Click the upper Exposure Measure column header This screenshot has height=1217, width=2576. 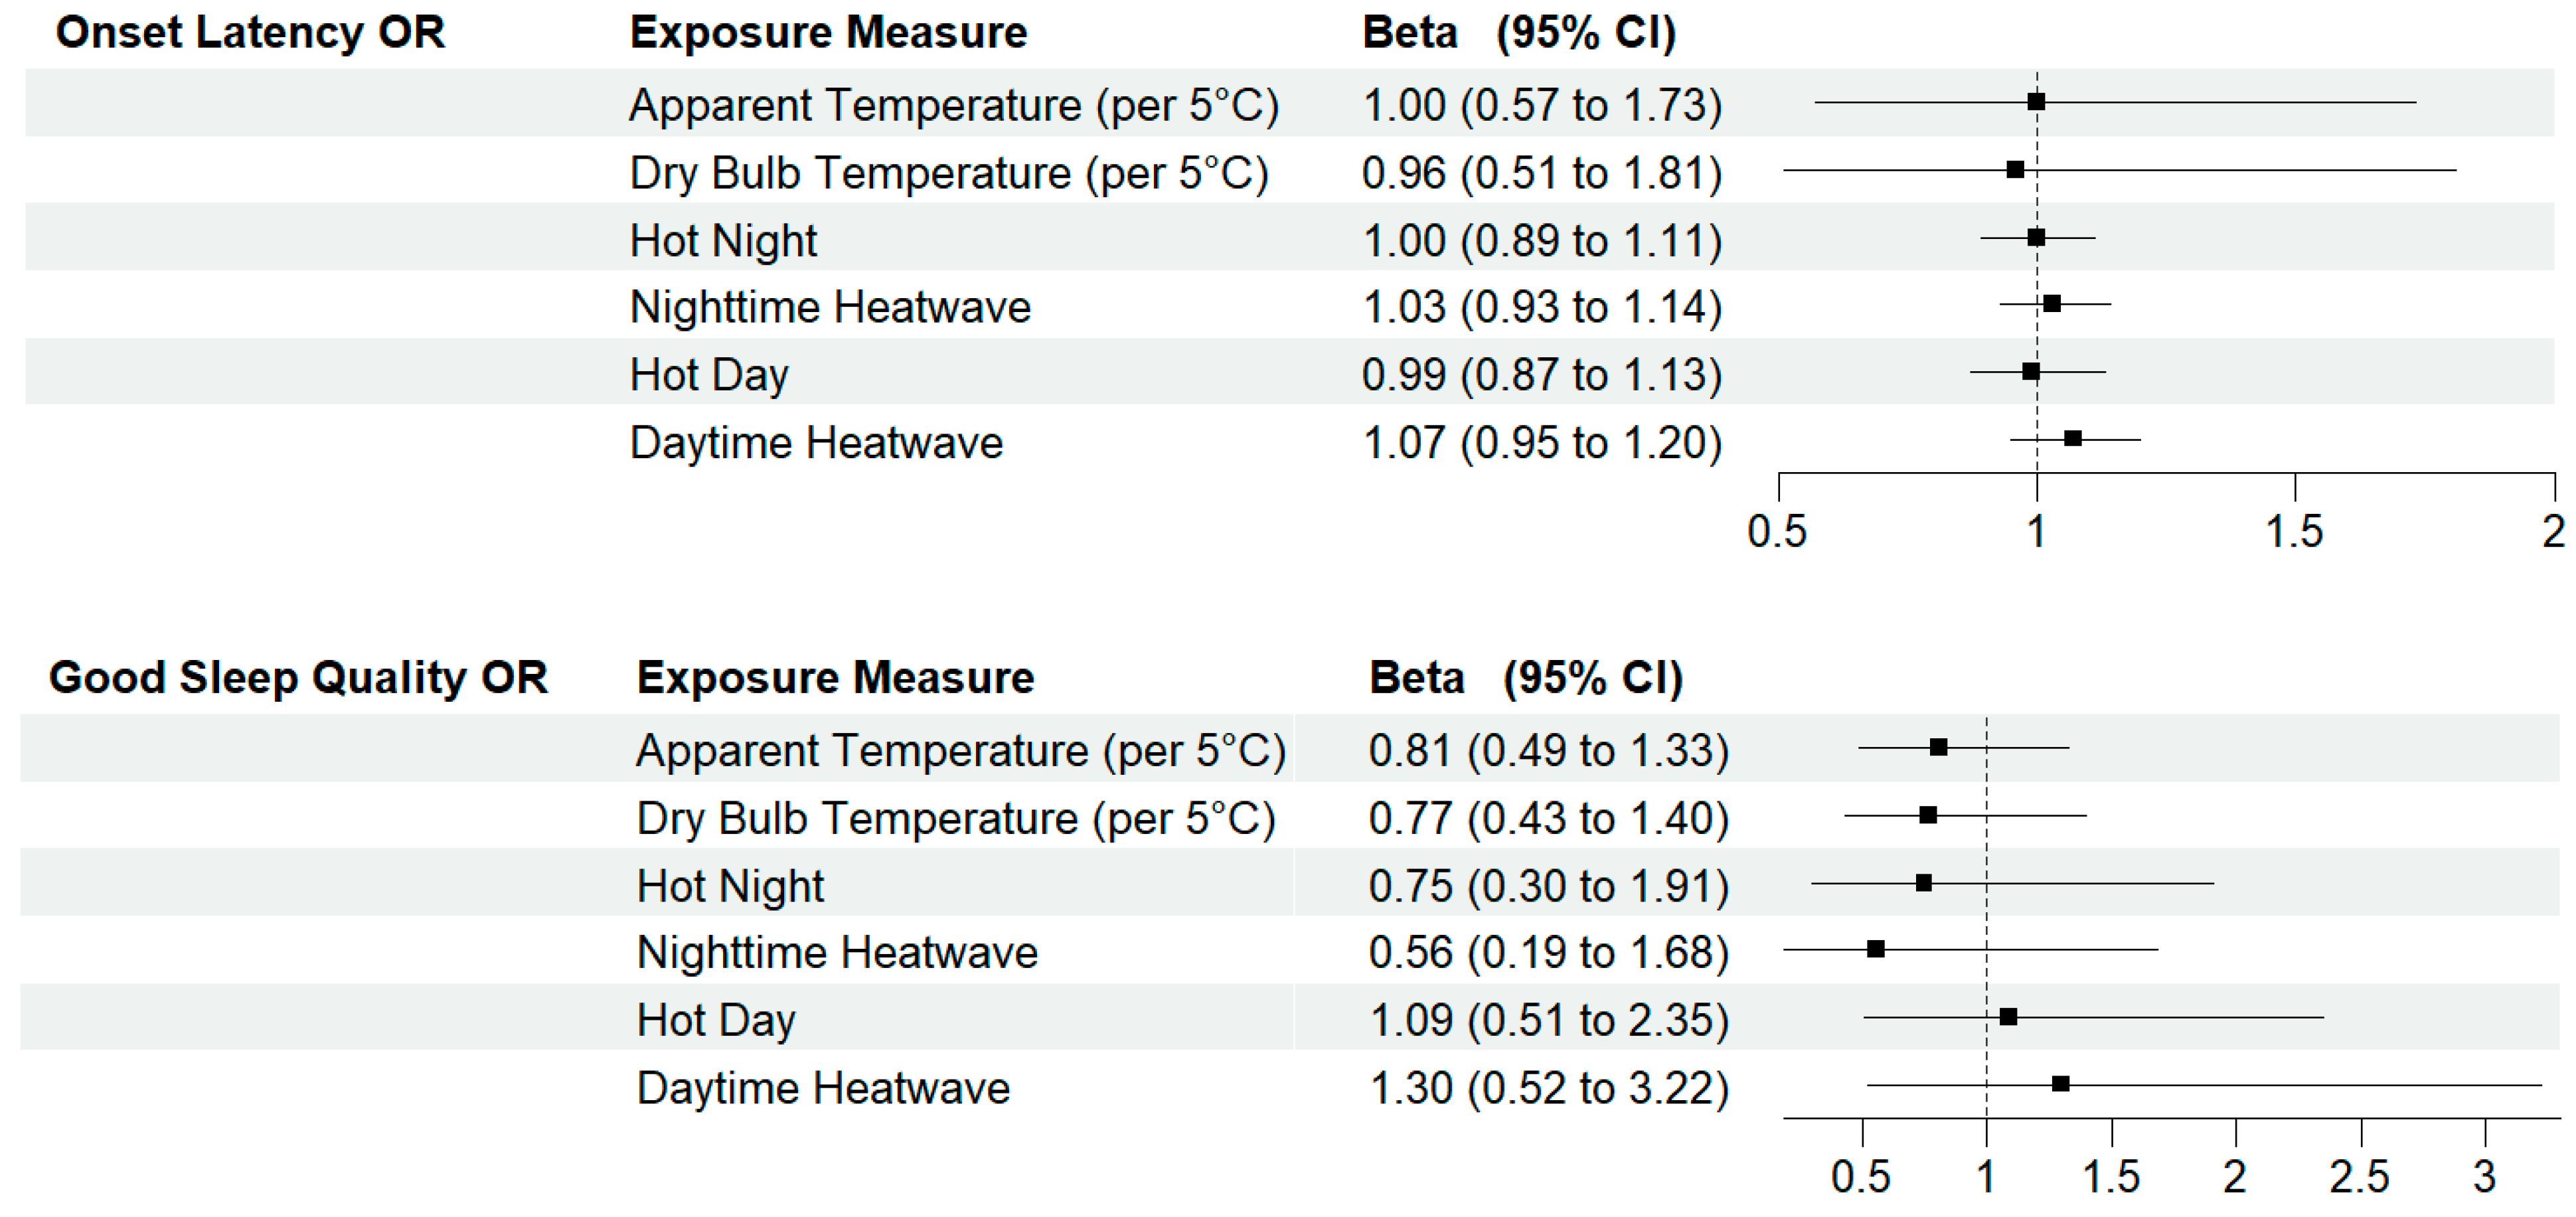click(x=828, y=33)
